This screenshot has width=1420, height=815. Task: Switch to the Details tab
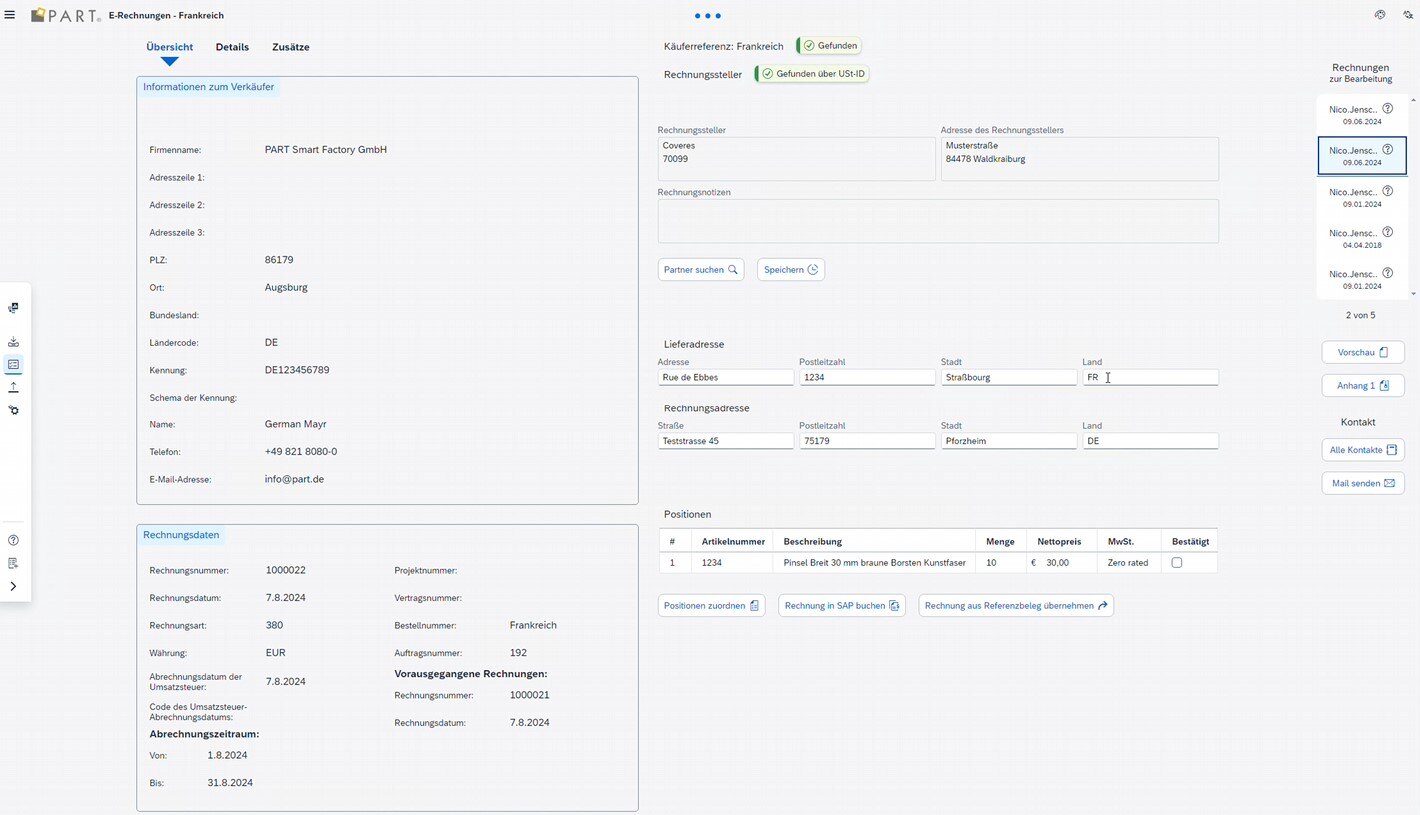point(232,47)
